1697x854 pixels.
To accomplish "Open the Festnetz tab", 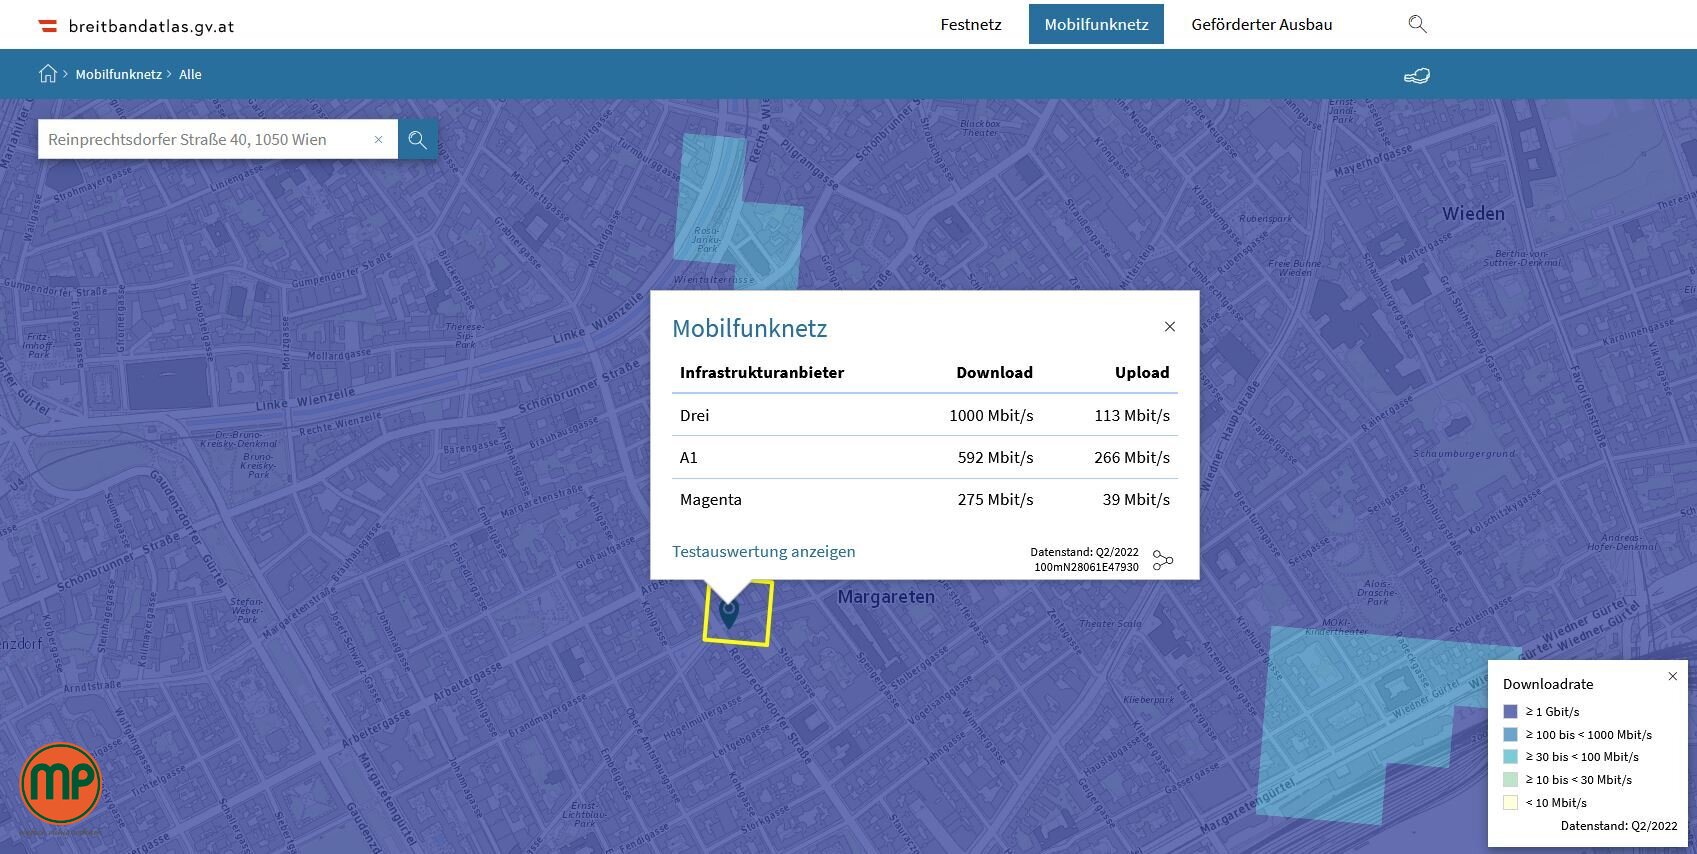I will (x=970, y=25).
